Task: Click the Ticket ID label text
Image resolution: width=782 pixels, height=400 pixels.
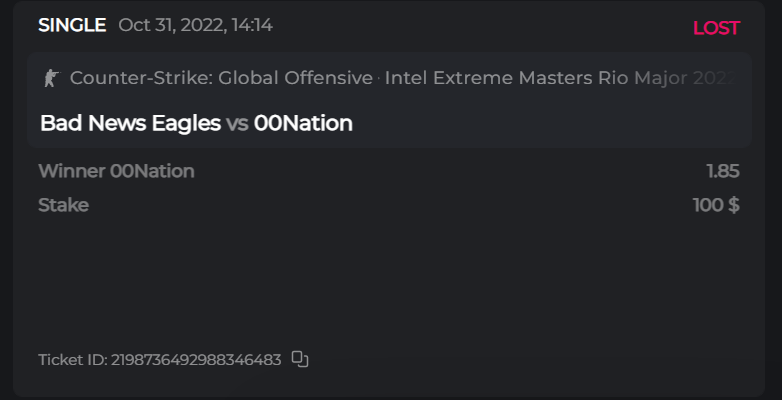Action: click(x=72, y=360)
